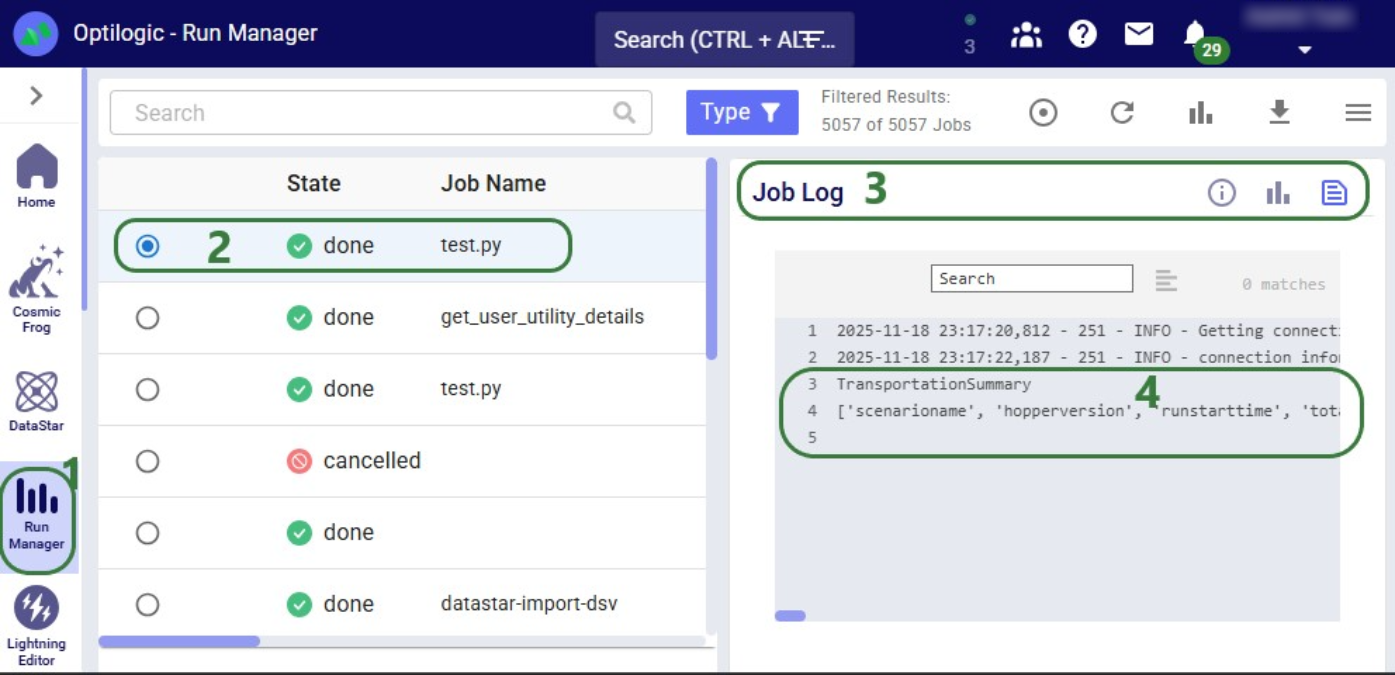This screenshot has height=675, width=1395.
Task: Open Run Manager in sidebar
Action: (x=36, y=516)
